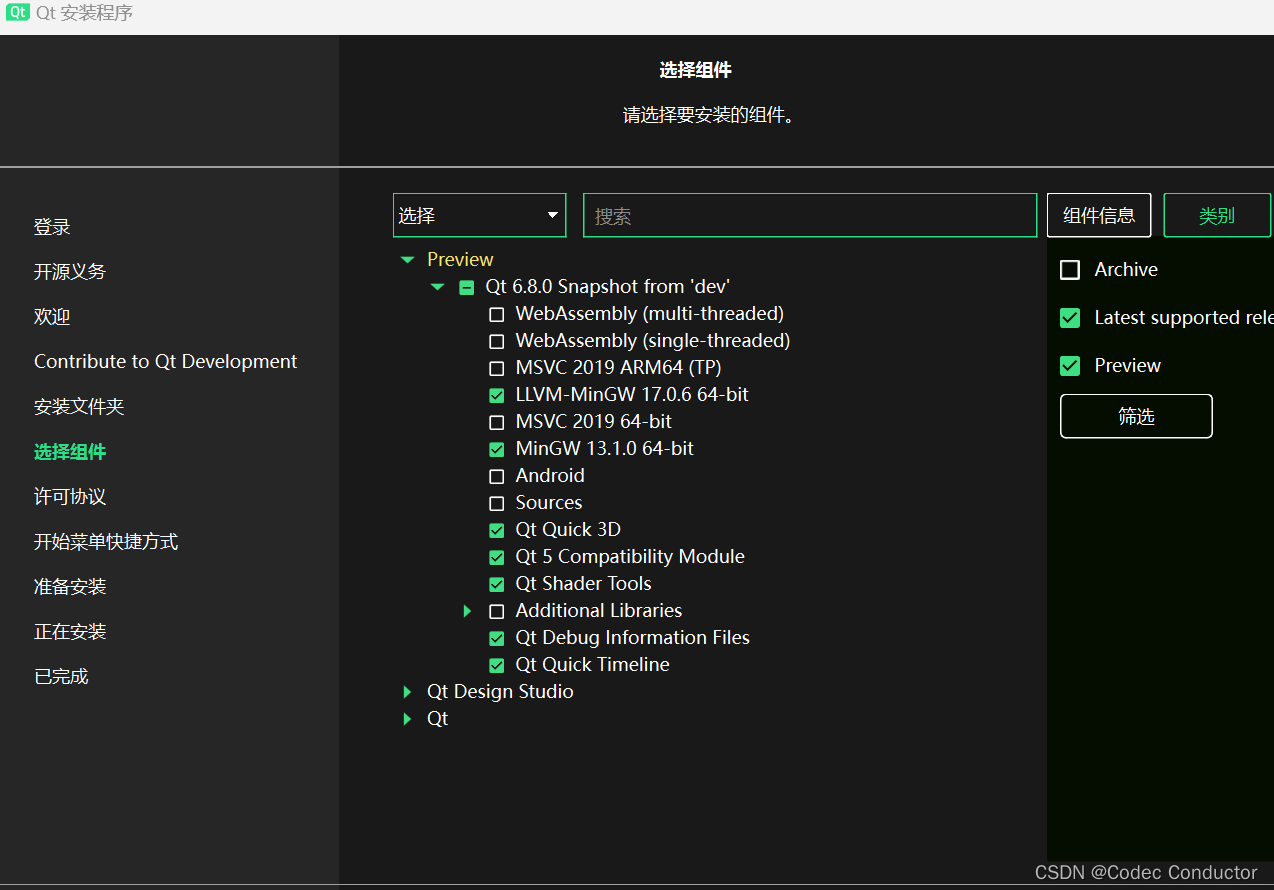
Task: Uncheck Qt 5 Compatibility Module checkbox
Action: (x=496, y=557)
